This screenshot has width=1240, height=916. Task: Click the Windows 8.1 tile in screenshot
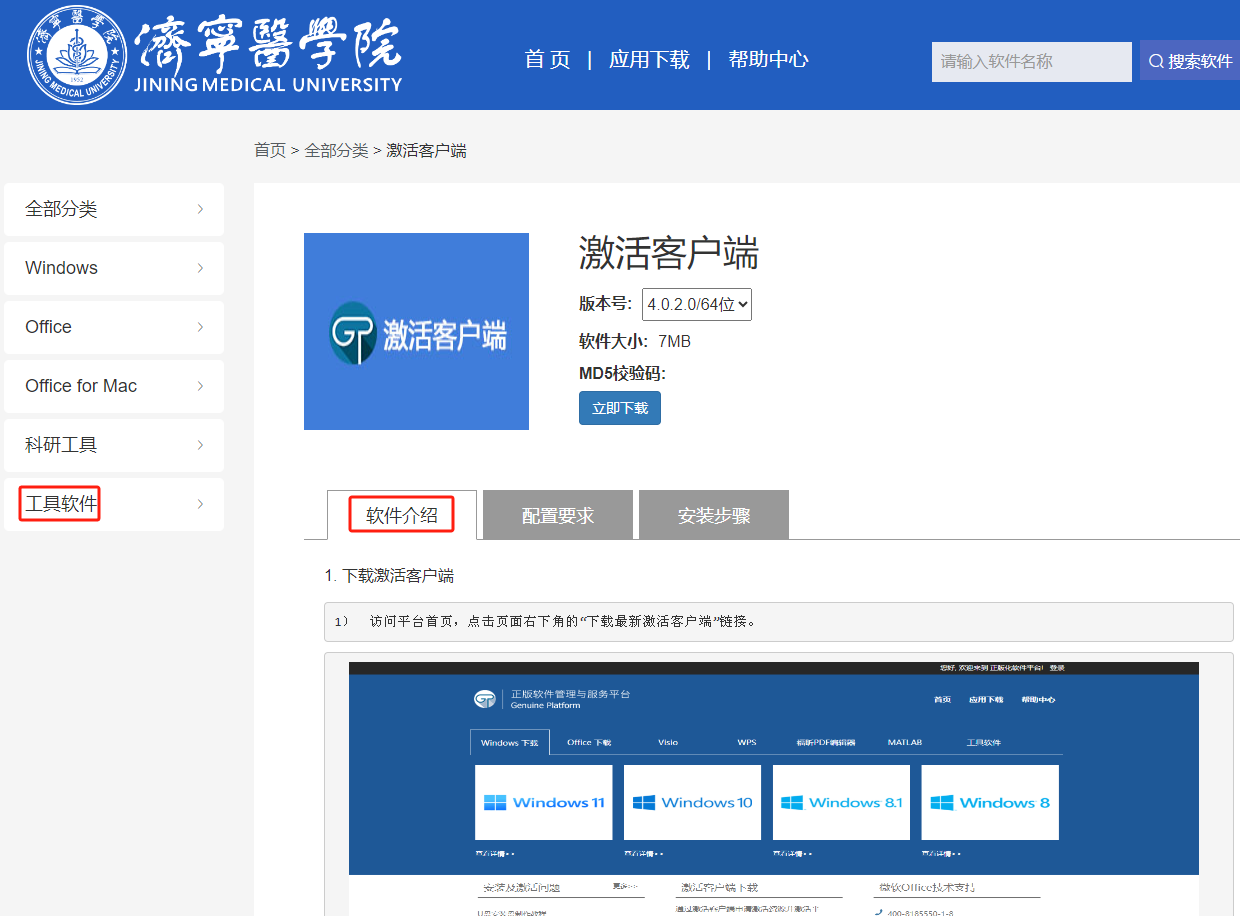(841, 802)
